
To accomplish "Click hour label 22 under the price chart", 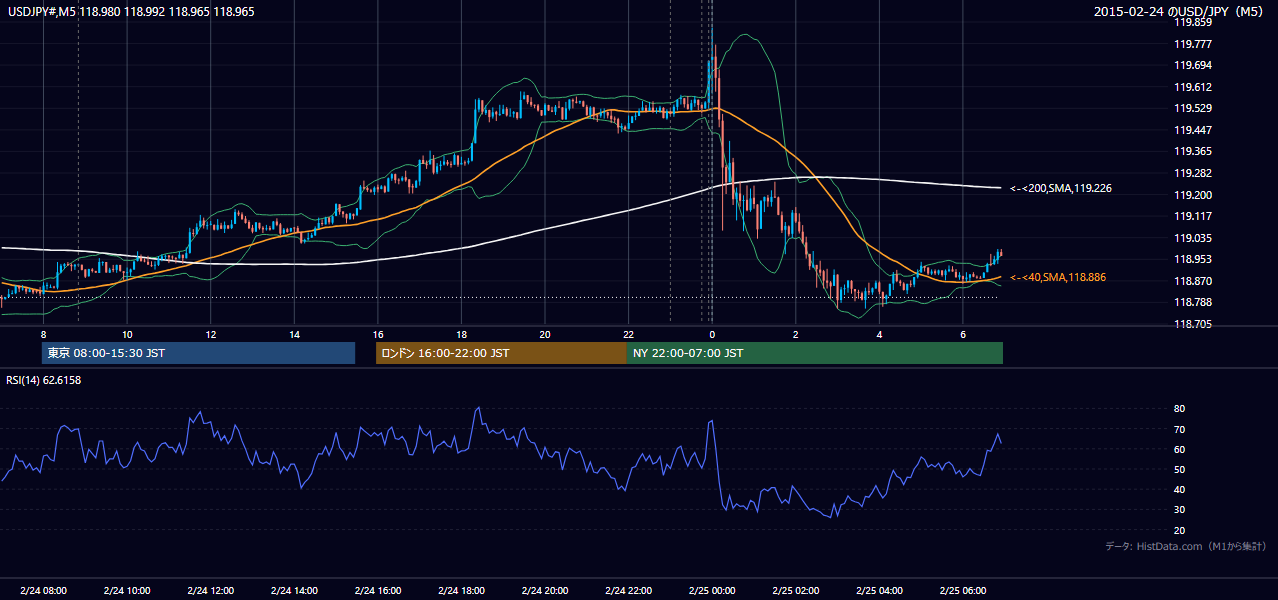I will point(628,334).
